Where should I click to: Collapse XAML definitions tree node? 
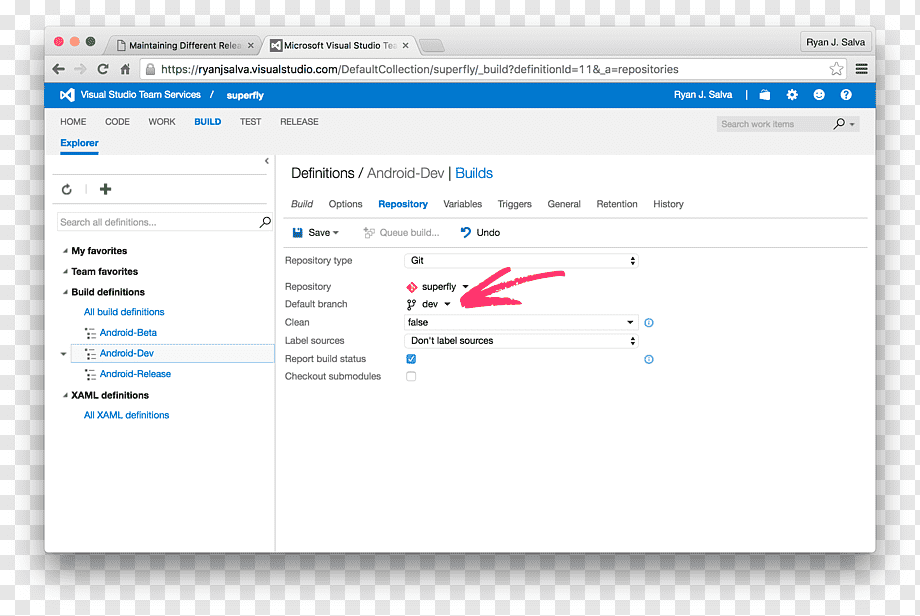(65, 395)
